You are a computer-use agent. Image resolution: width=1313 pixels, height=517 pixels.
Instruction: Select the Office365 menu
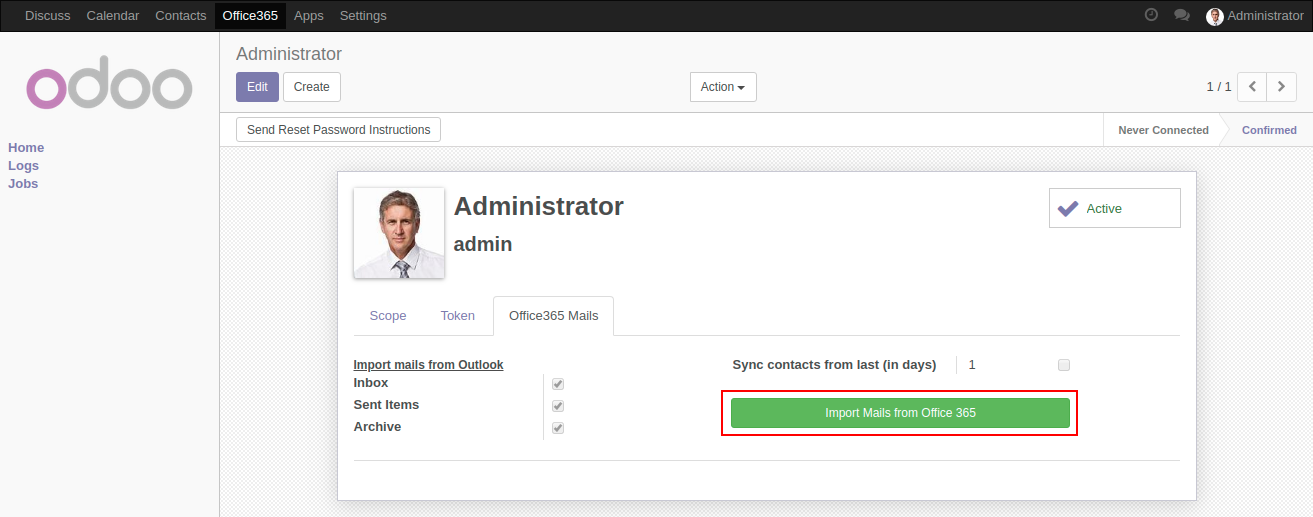[x=250, y=16]
